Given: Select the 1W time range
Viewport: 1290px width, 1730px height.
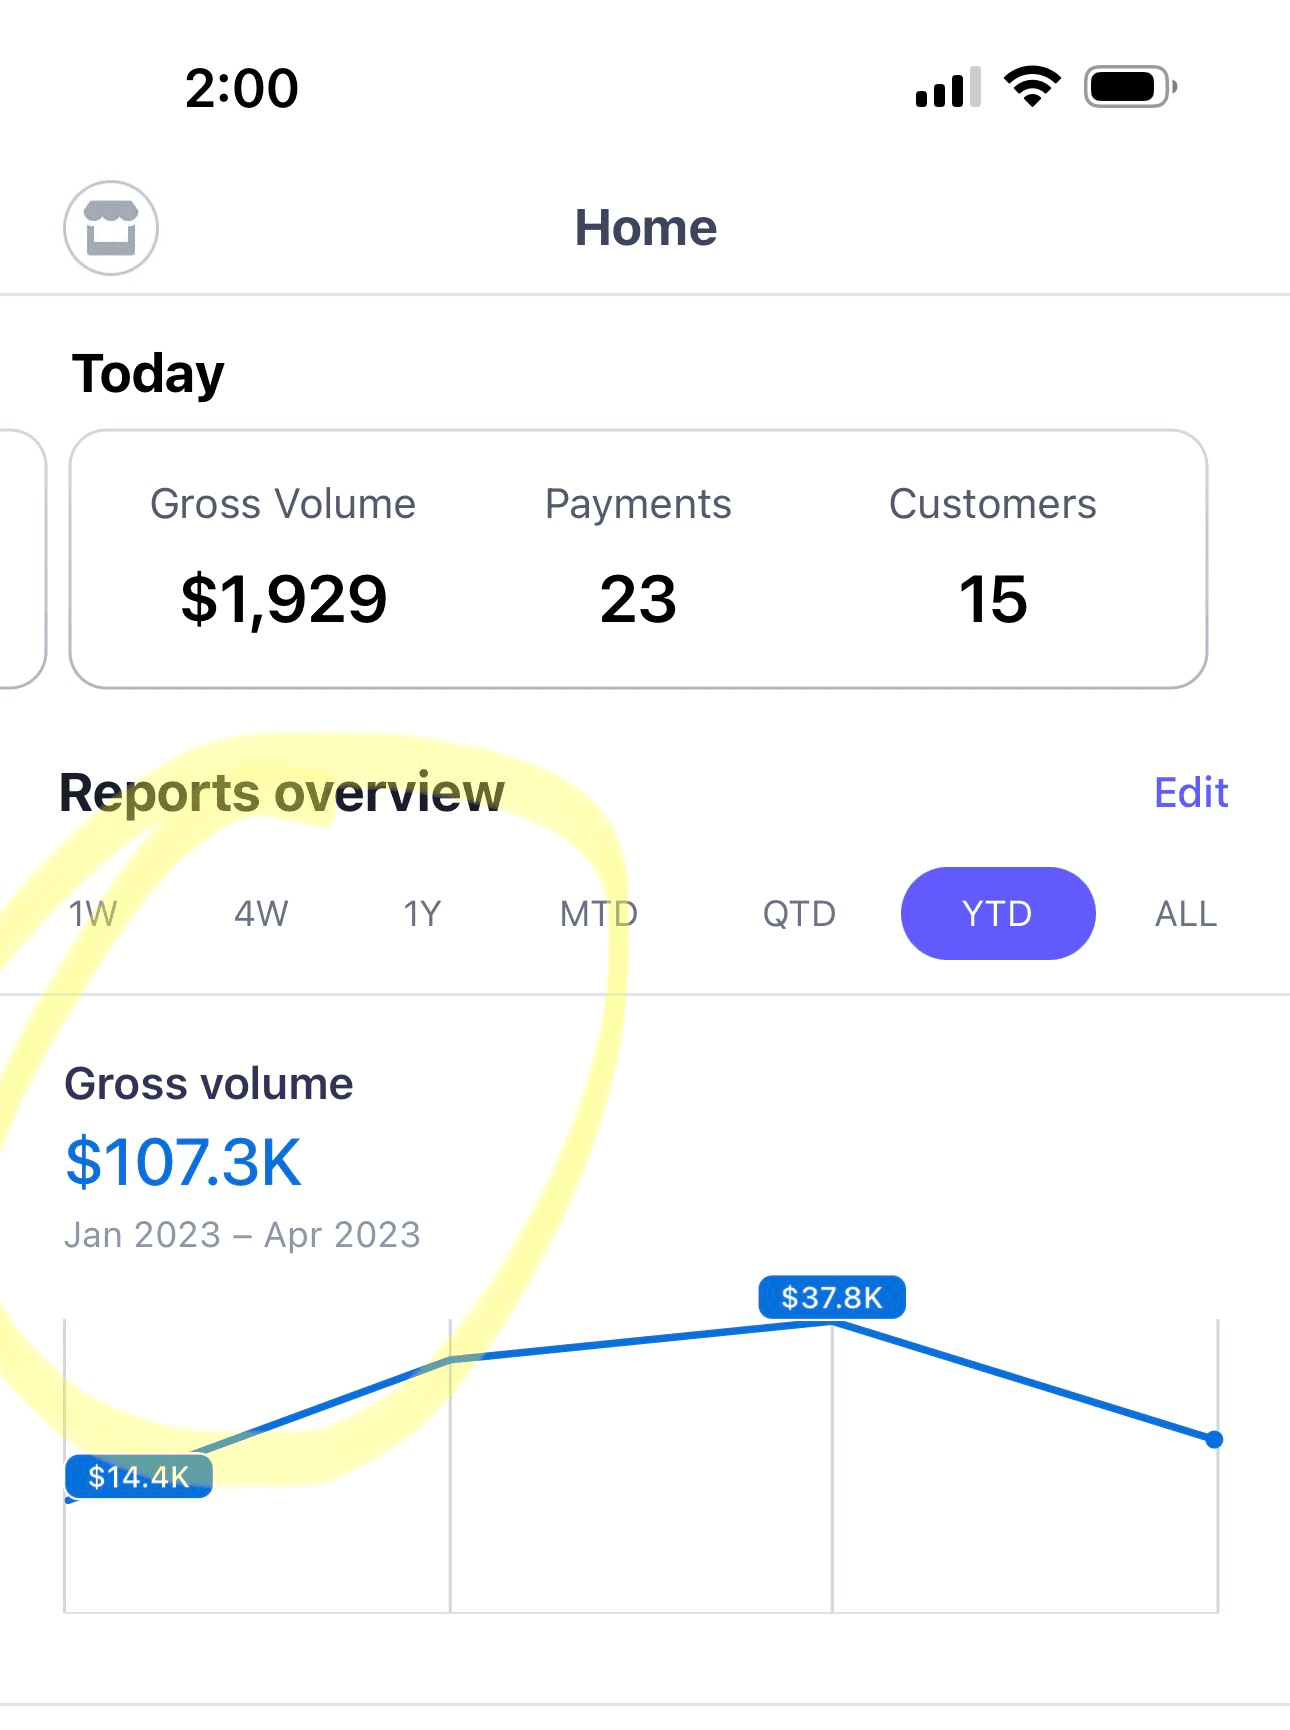Looking at the screenshot, I should tap(93, 914).
